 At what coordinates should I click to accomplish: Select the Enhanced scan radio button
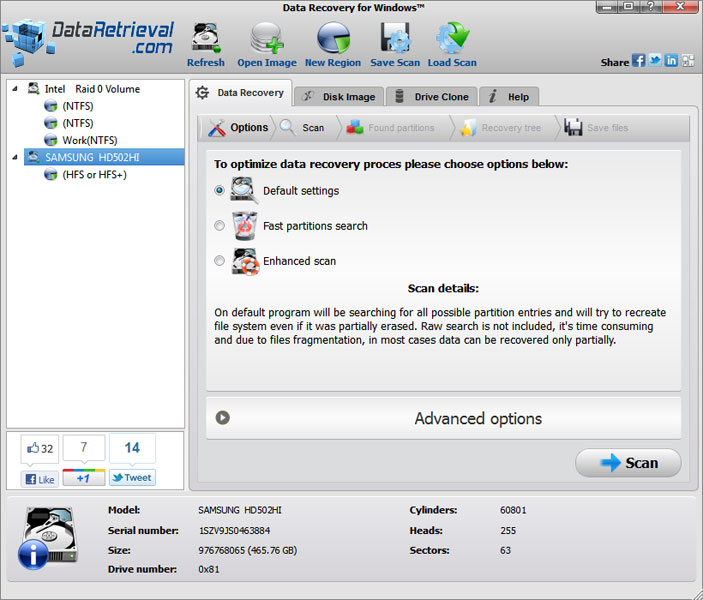tap(219, 261)
